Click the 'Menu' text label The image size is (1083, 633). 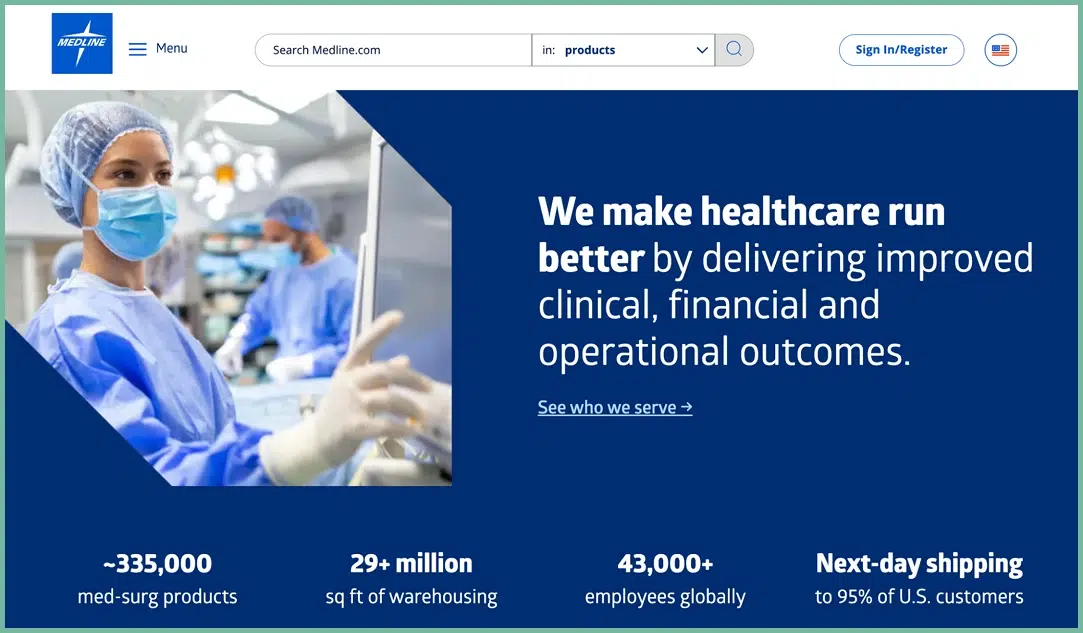pos(171,47)
